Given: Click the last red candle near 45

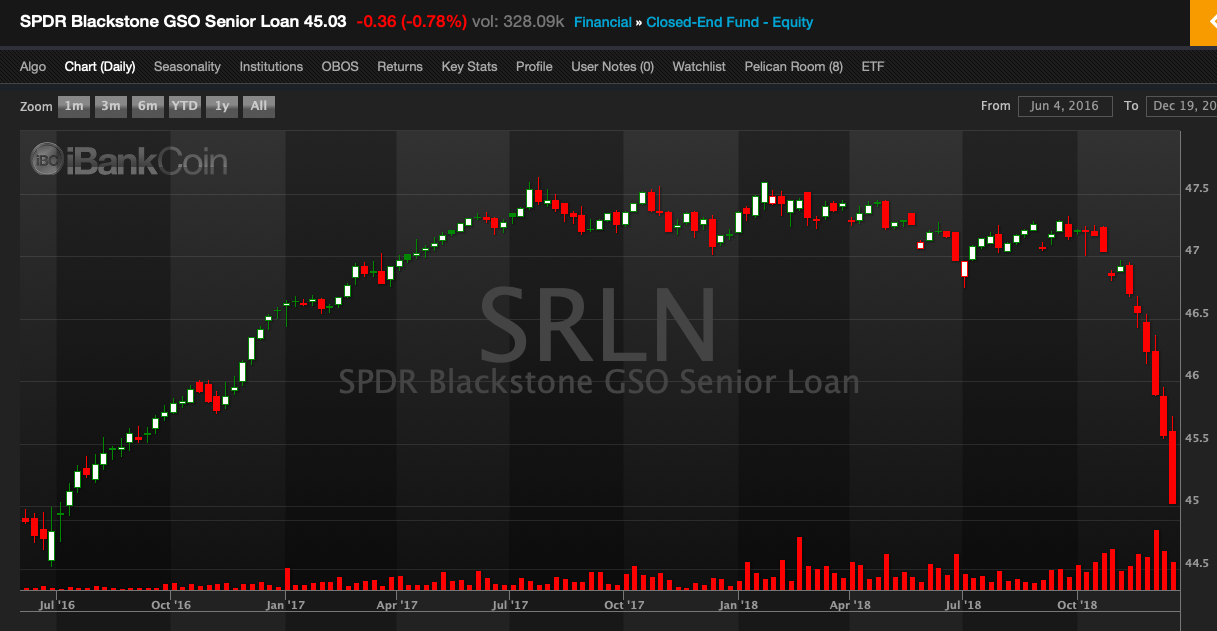Looking at the screenshot, I should [x=1172, y=468].
